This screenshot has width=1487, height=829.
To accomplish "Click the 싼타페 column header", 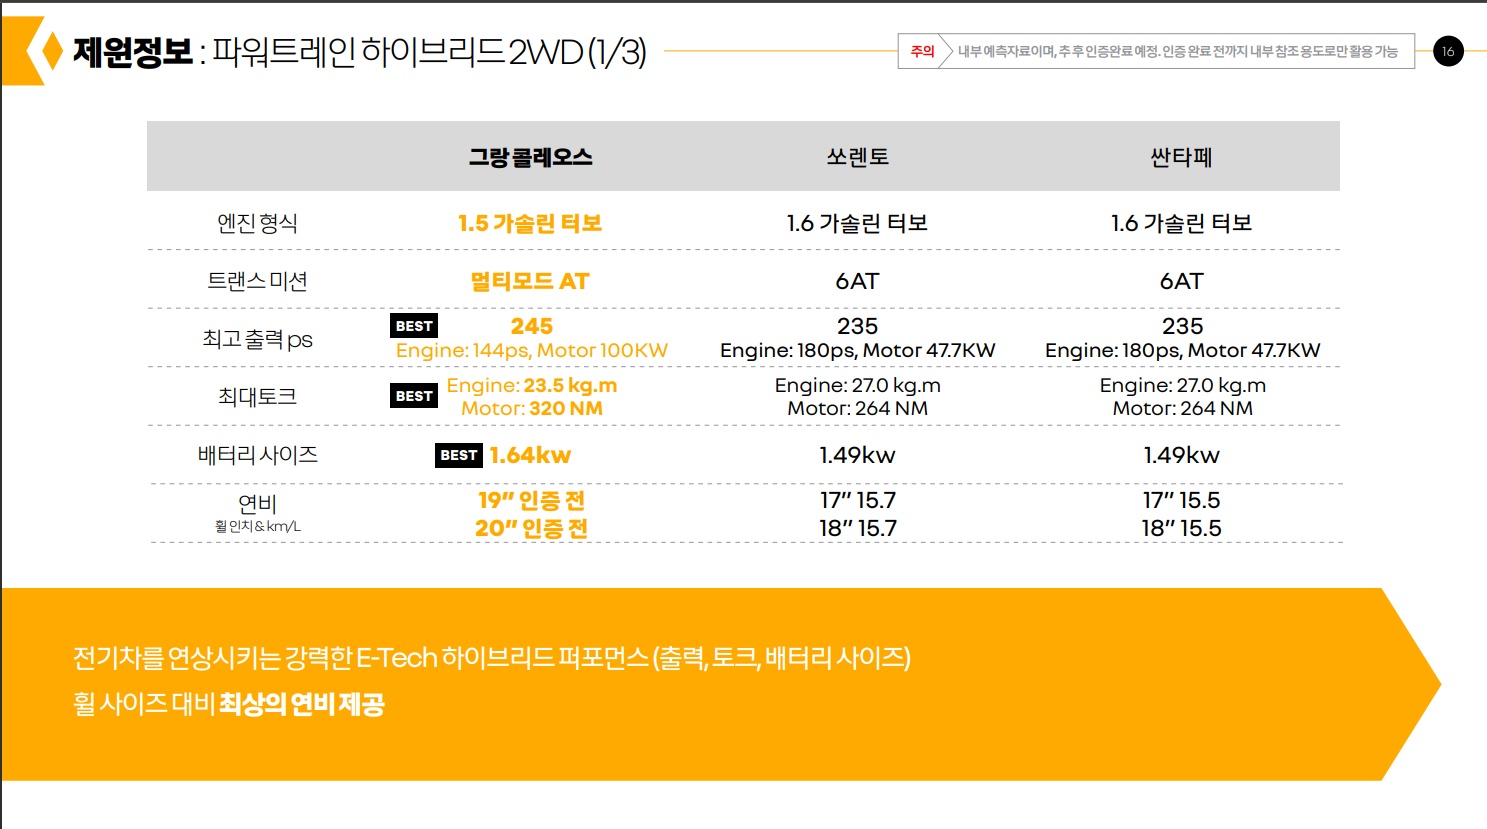I will click(x=1181, y=157).
